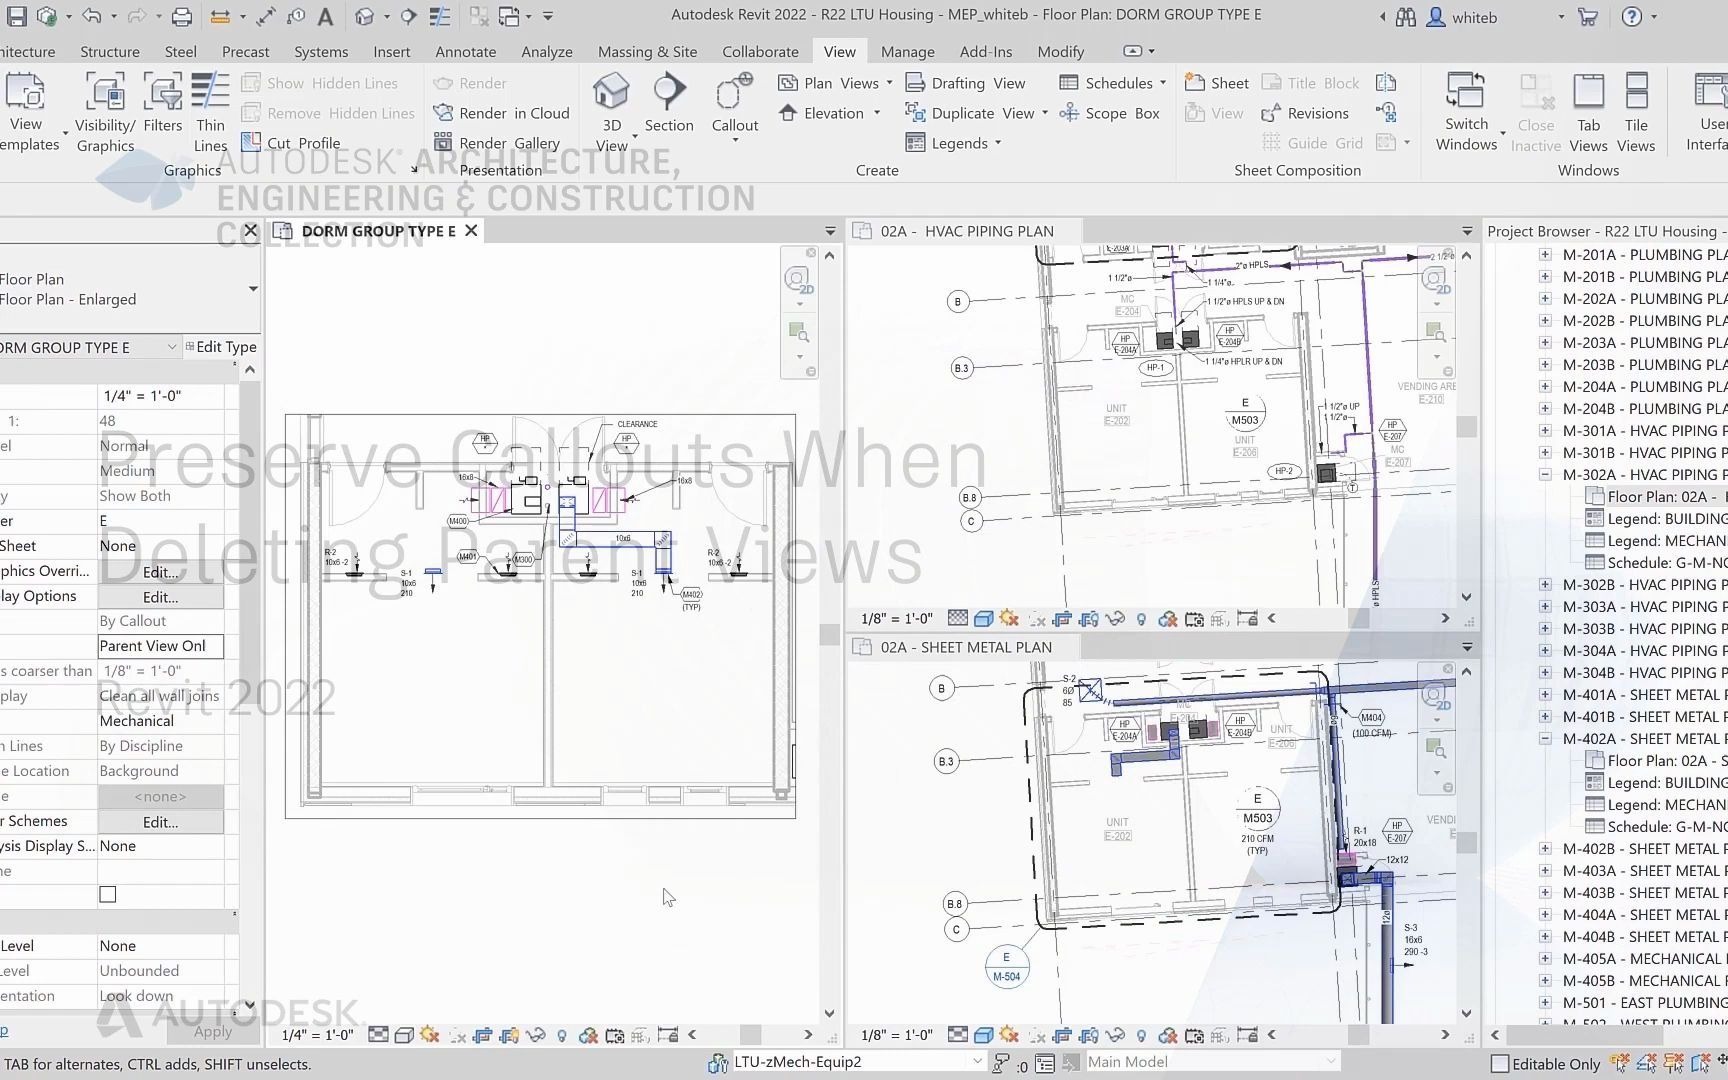Viewport: 1728px width, 1080px height.
Task: Open the Revisions dialog
Action: tap(1305, 113)
